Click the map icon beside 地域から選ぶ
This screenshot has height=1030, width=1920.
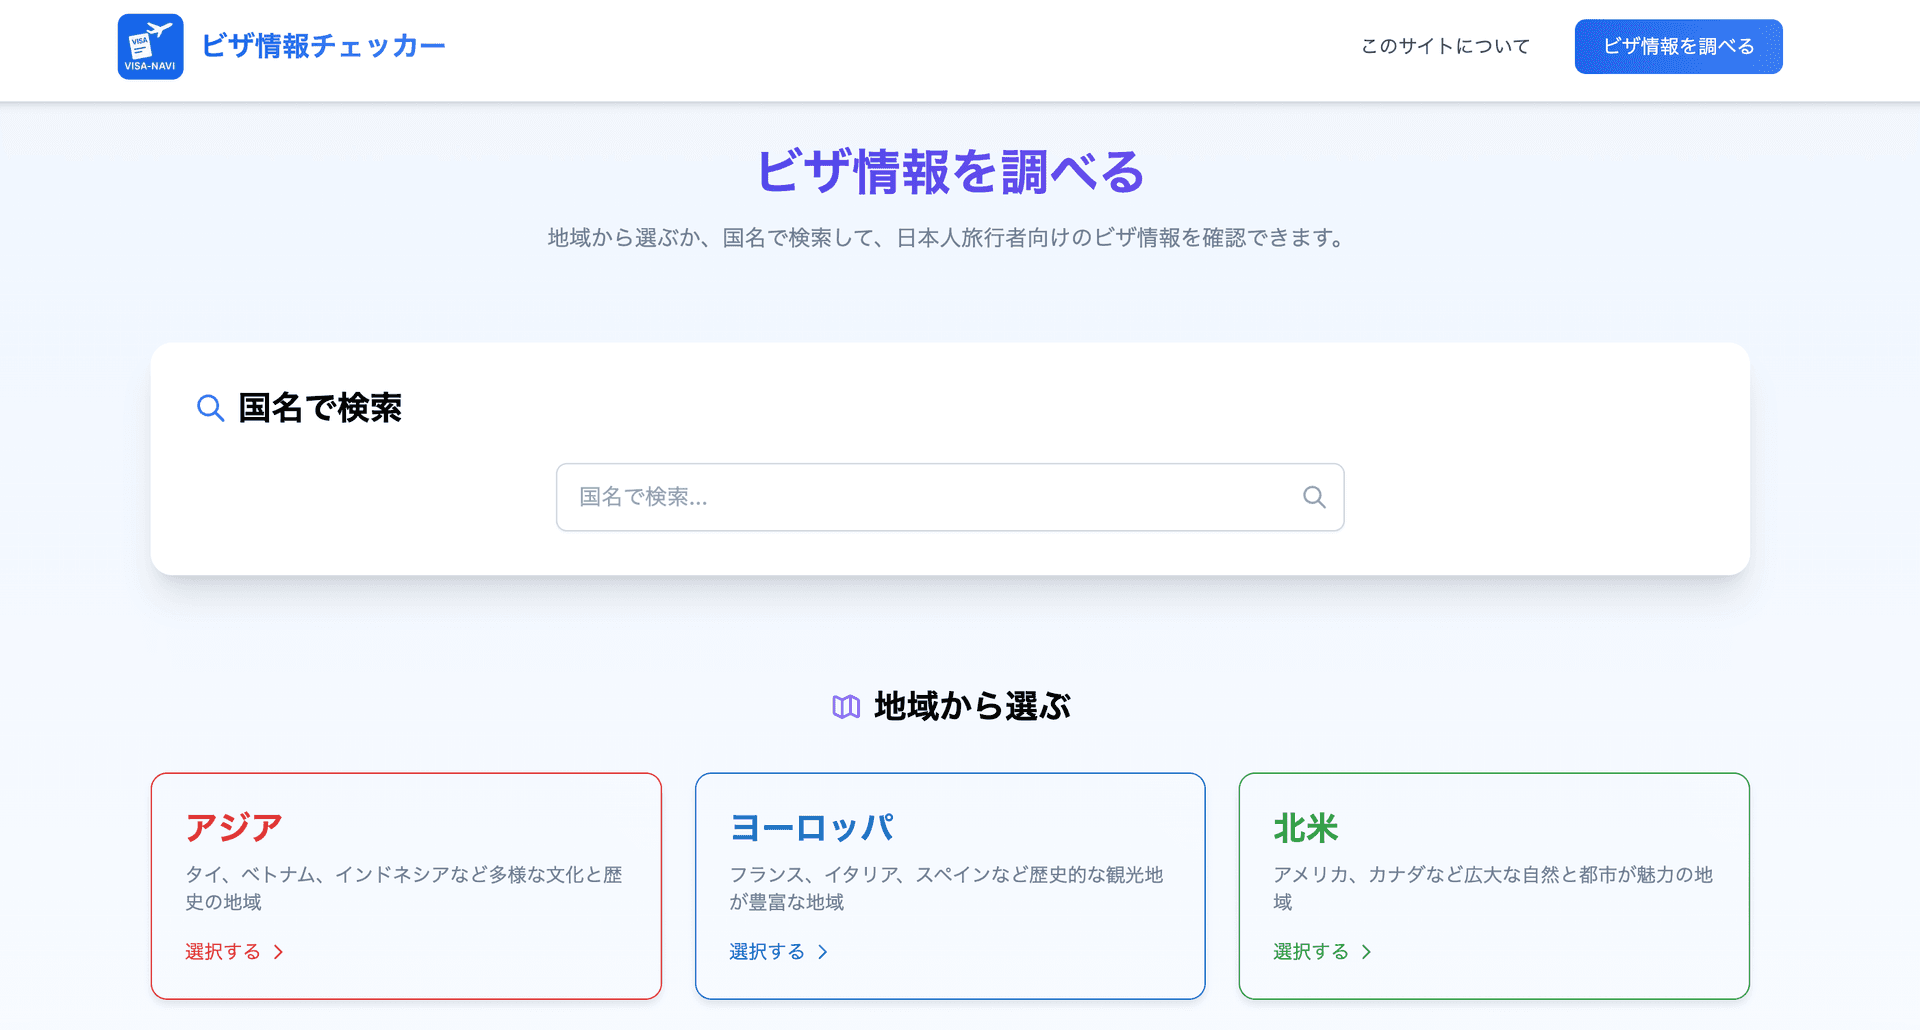click(846, 706)
